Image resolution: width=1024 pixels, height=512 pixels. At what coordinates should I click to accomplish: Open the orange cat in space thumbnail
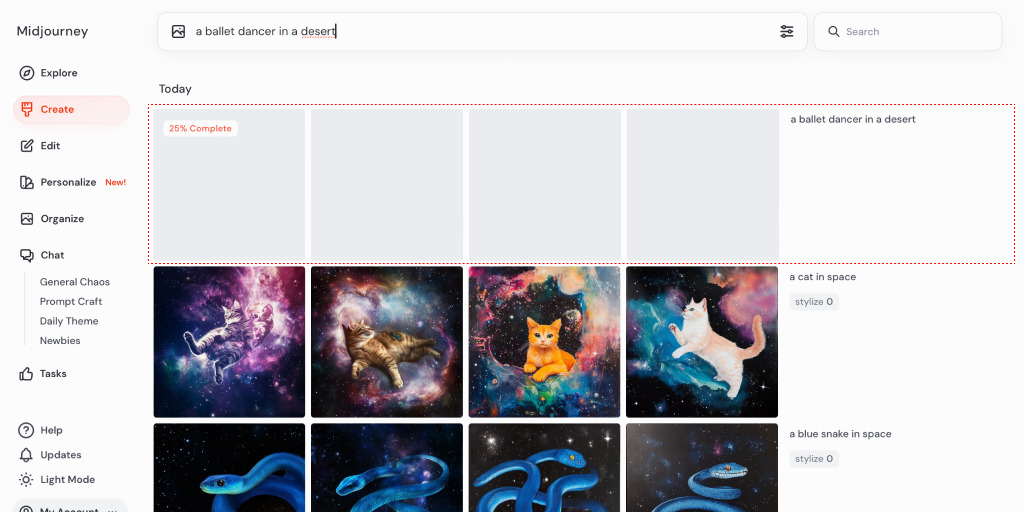pos(545,342)
